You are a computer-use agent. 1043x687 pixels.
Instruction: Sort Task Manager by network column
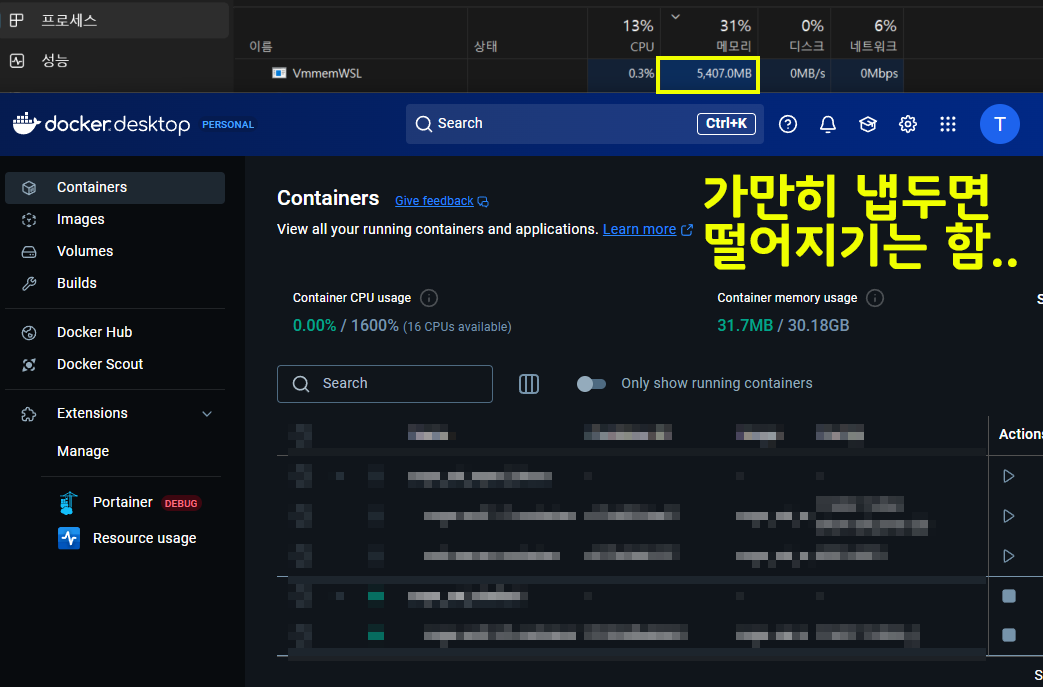tap(867, 33)
